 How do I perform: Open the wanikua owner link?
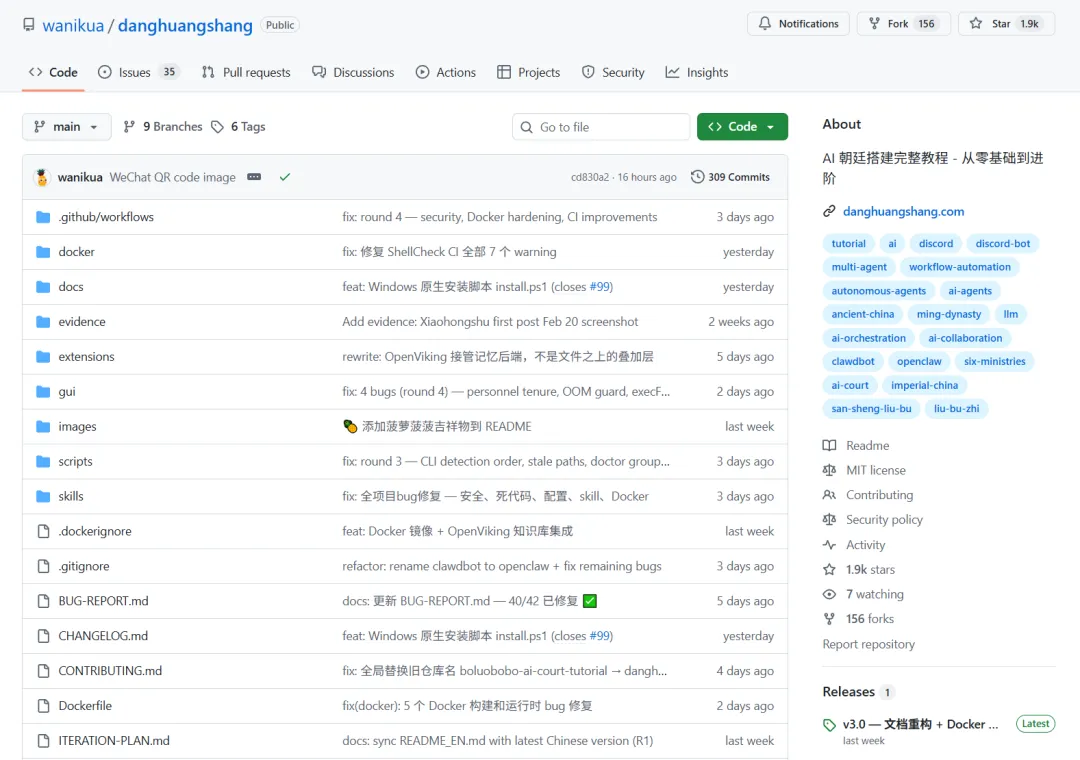click(x=73, y=25)
